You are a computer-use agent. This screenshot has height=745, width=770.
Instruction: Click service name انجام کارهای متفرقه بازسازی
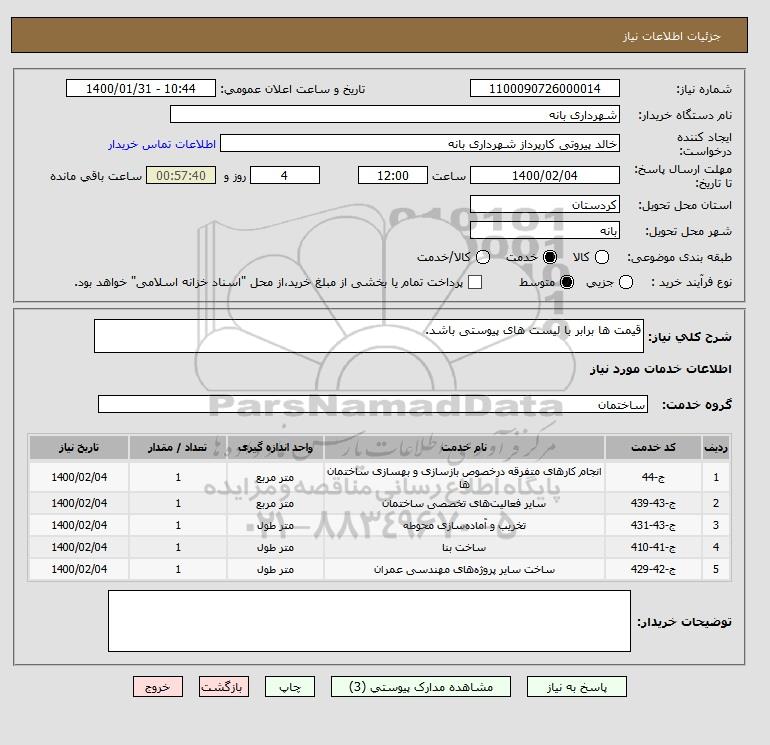tap(464, 477)
